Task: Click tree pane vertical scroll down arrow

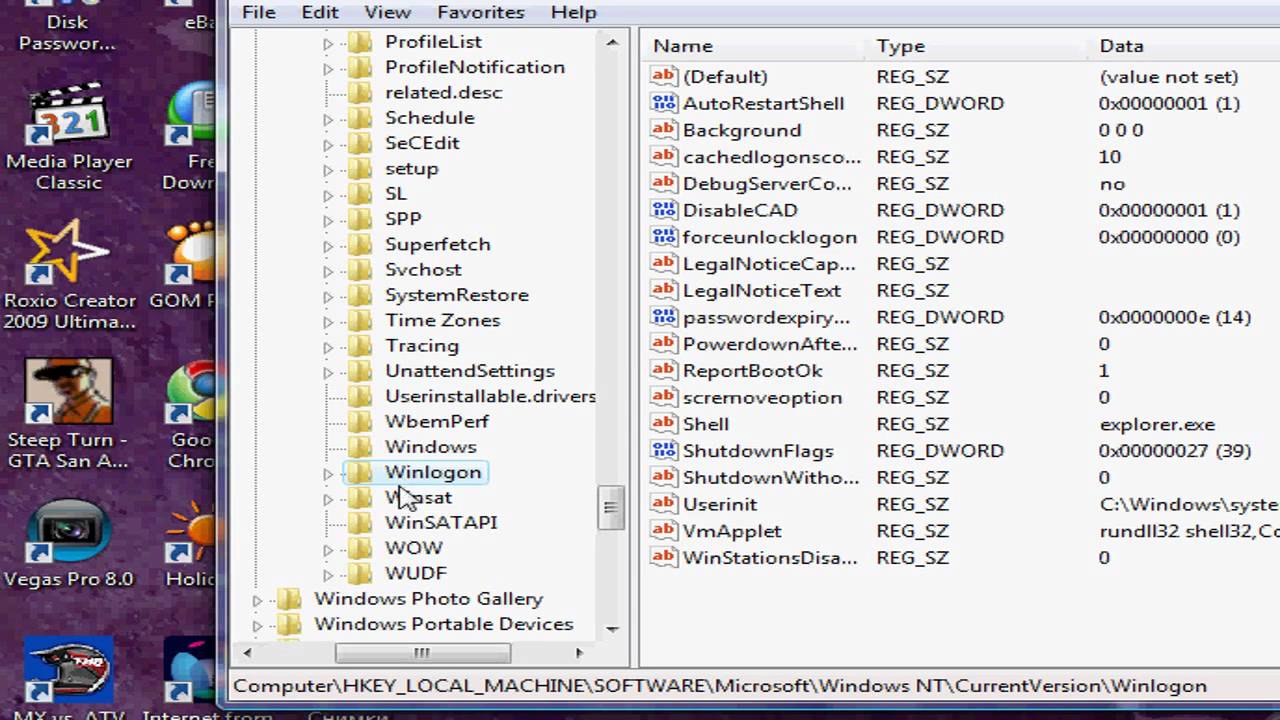Action: [x=612, y=629]
